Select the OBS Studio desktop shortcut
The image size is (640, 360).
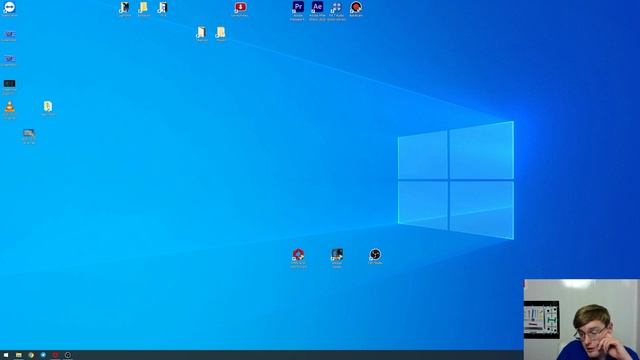tap(375, 255)
